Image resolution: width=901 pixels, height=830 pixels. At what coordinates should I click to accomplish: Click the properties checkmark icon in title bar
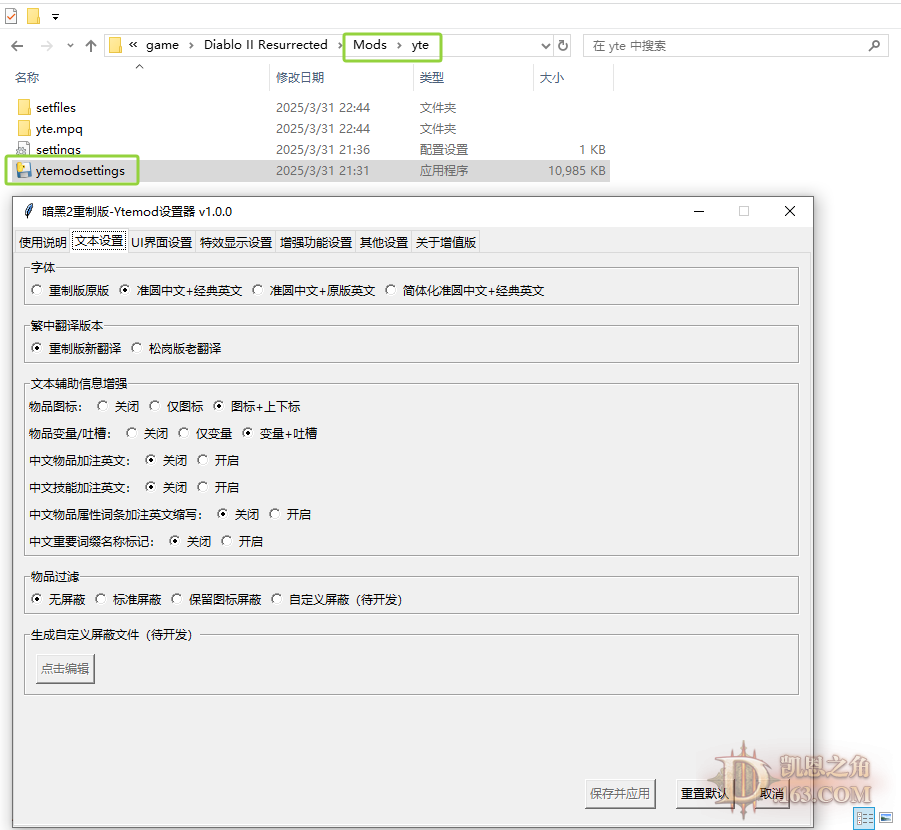[11, 16]
